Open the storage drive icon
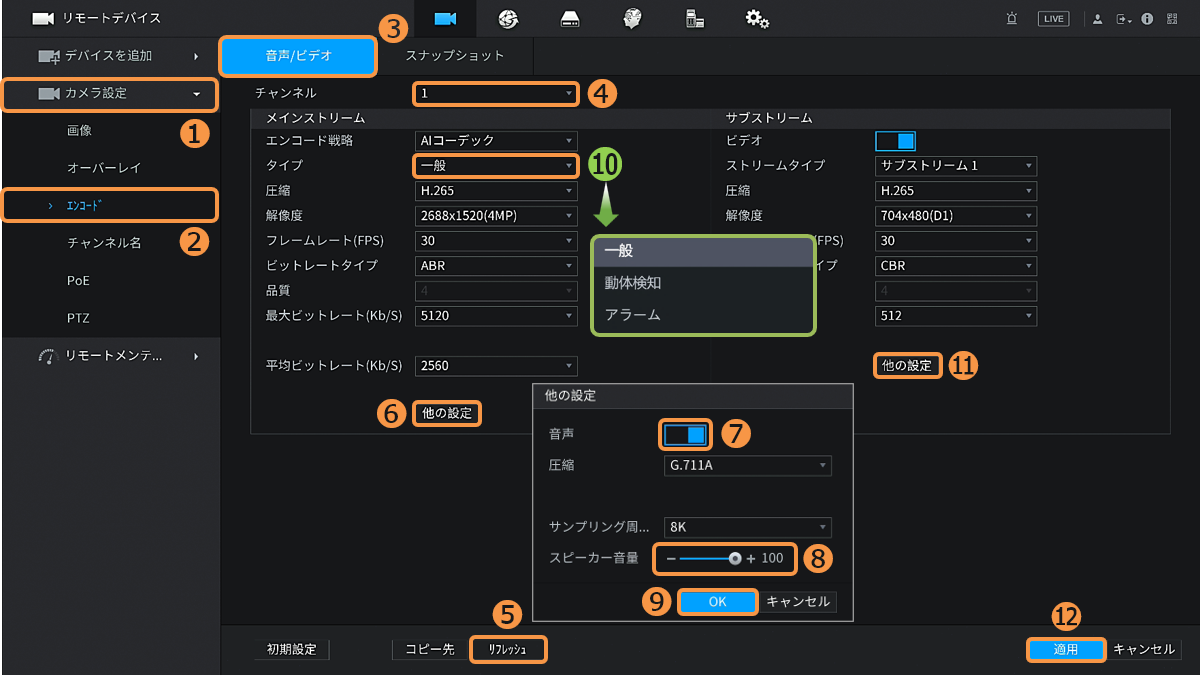This screenshot has height=675, width=1200. (x=569, y=19)
